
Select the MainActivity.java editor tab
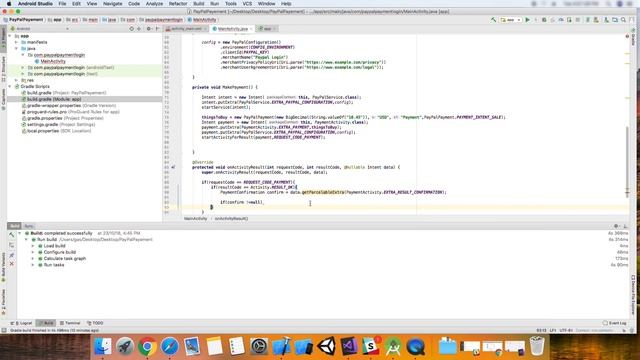(x=232, y=29)
